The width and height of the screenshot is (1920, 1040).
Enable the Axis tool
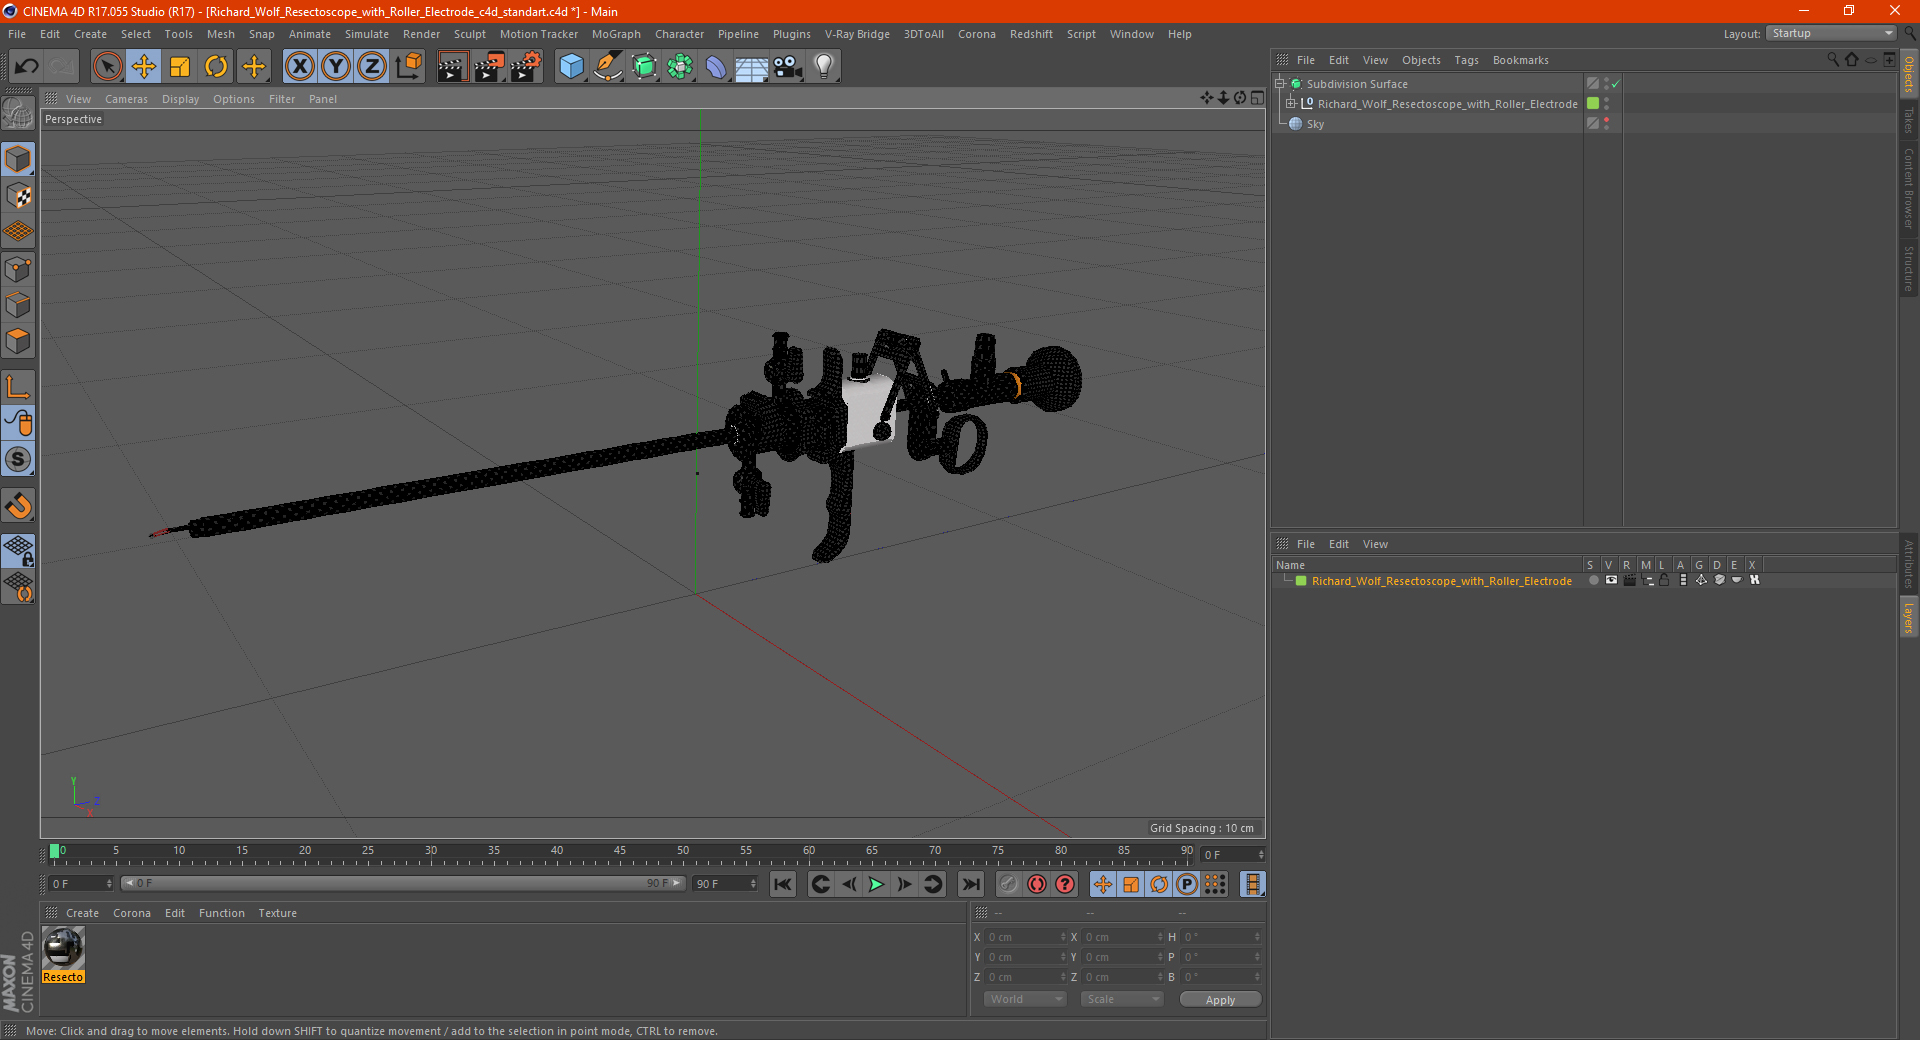(19, 387)
